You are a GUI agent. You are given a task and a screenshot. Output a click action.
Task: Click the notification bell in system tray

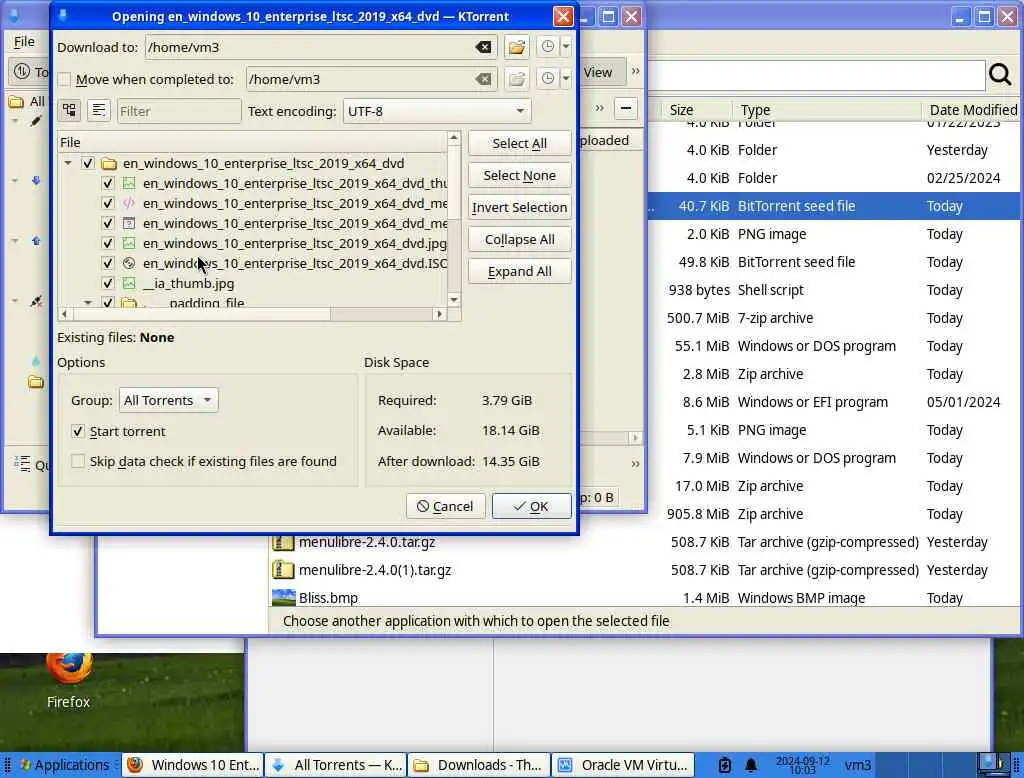751,765
